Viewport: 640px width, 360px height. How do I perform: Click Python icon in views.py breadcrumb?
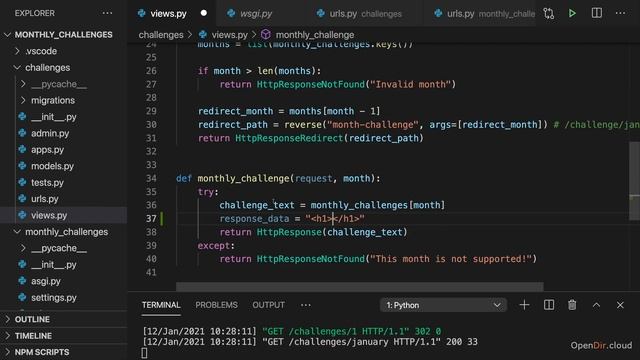[203, 35]
